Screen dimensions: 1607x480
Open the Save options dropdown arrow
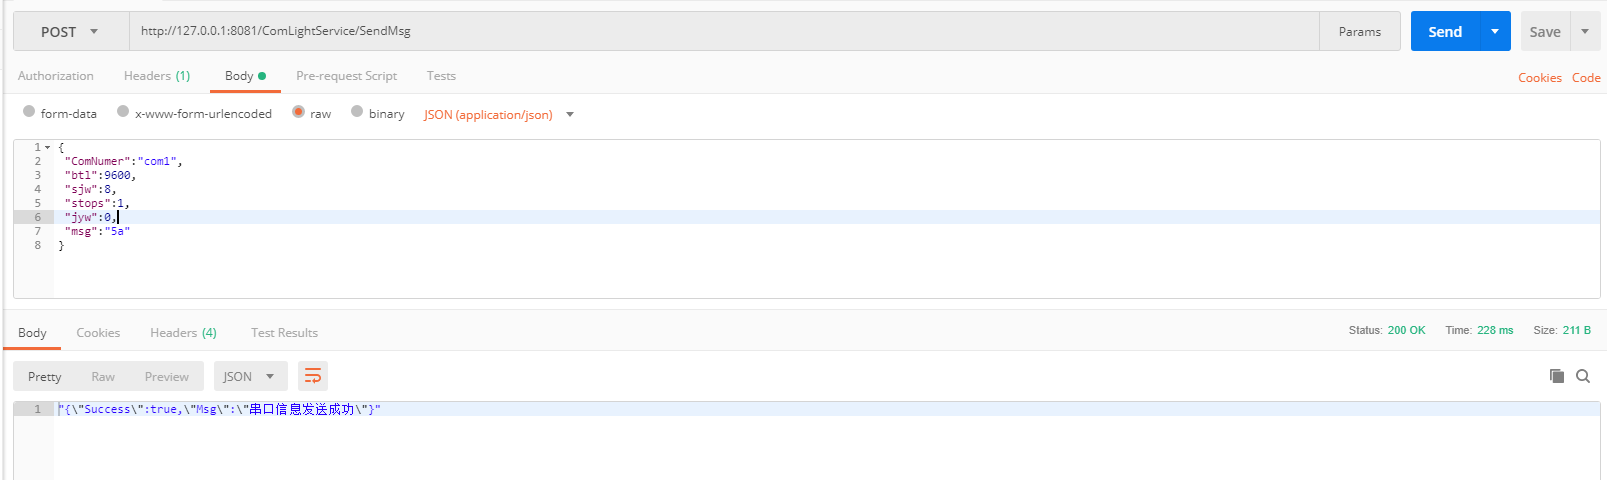(1585, 32)
